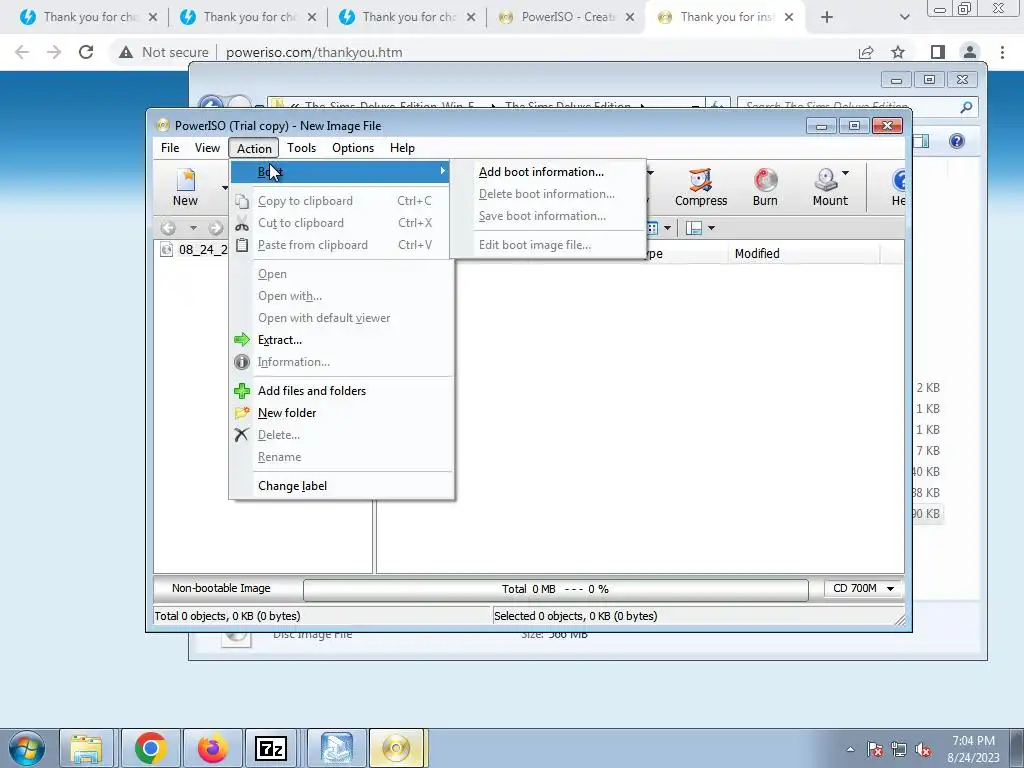
Task: Click the Burn disc toolbar icon
Action: [765, 180]
